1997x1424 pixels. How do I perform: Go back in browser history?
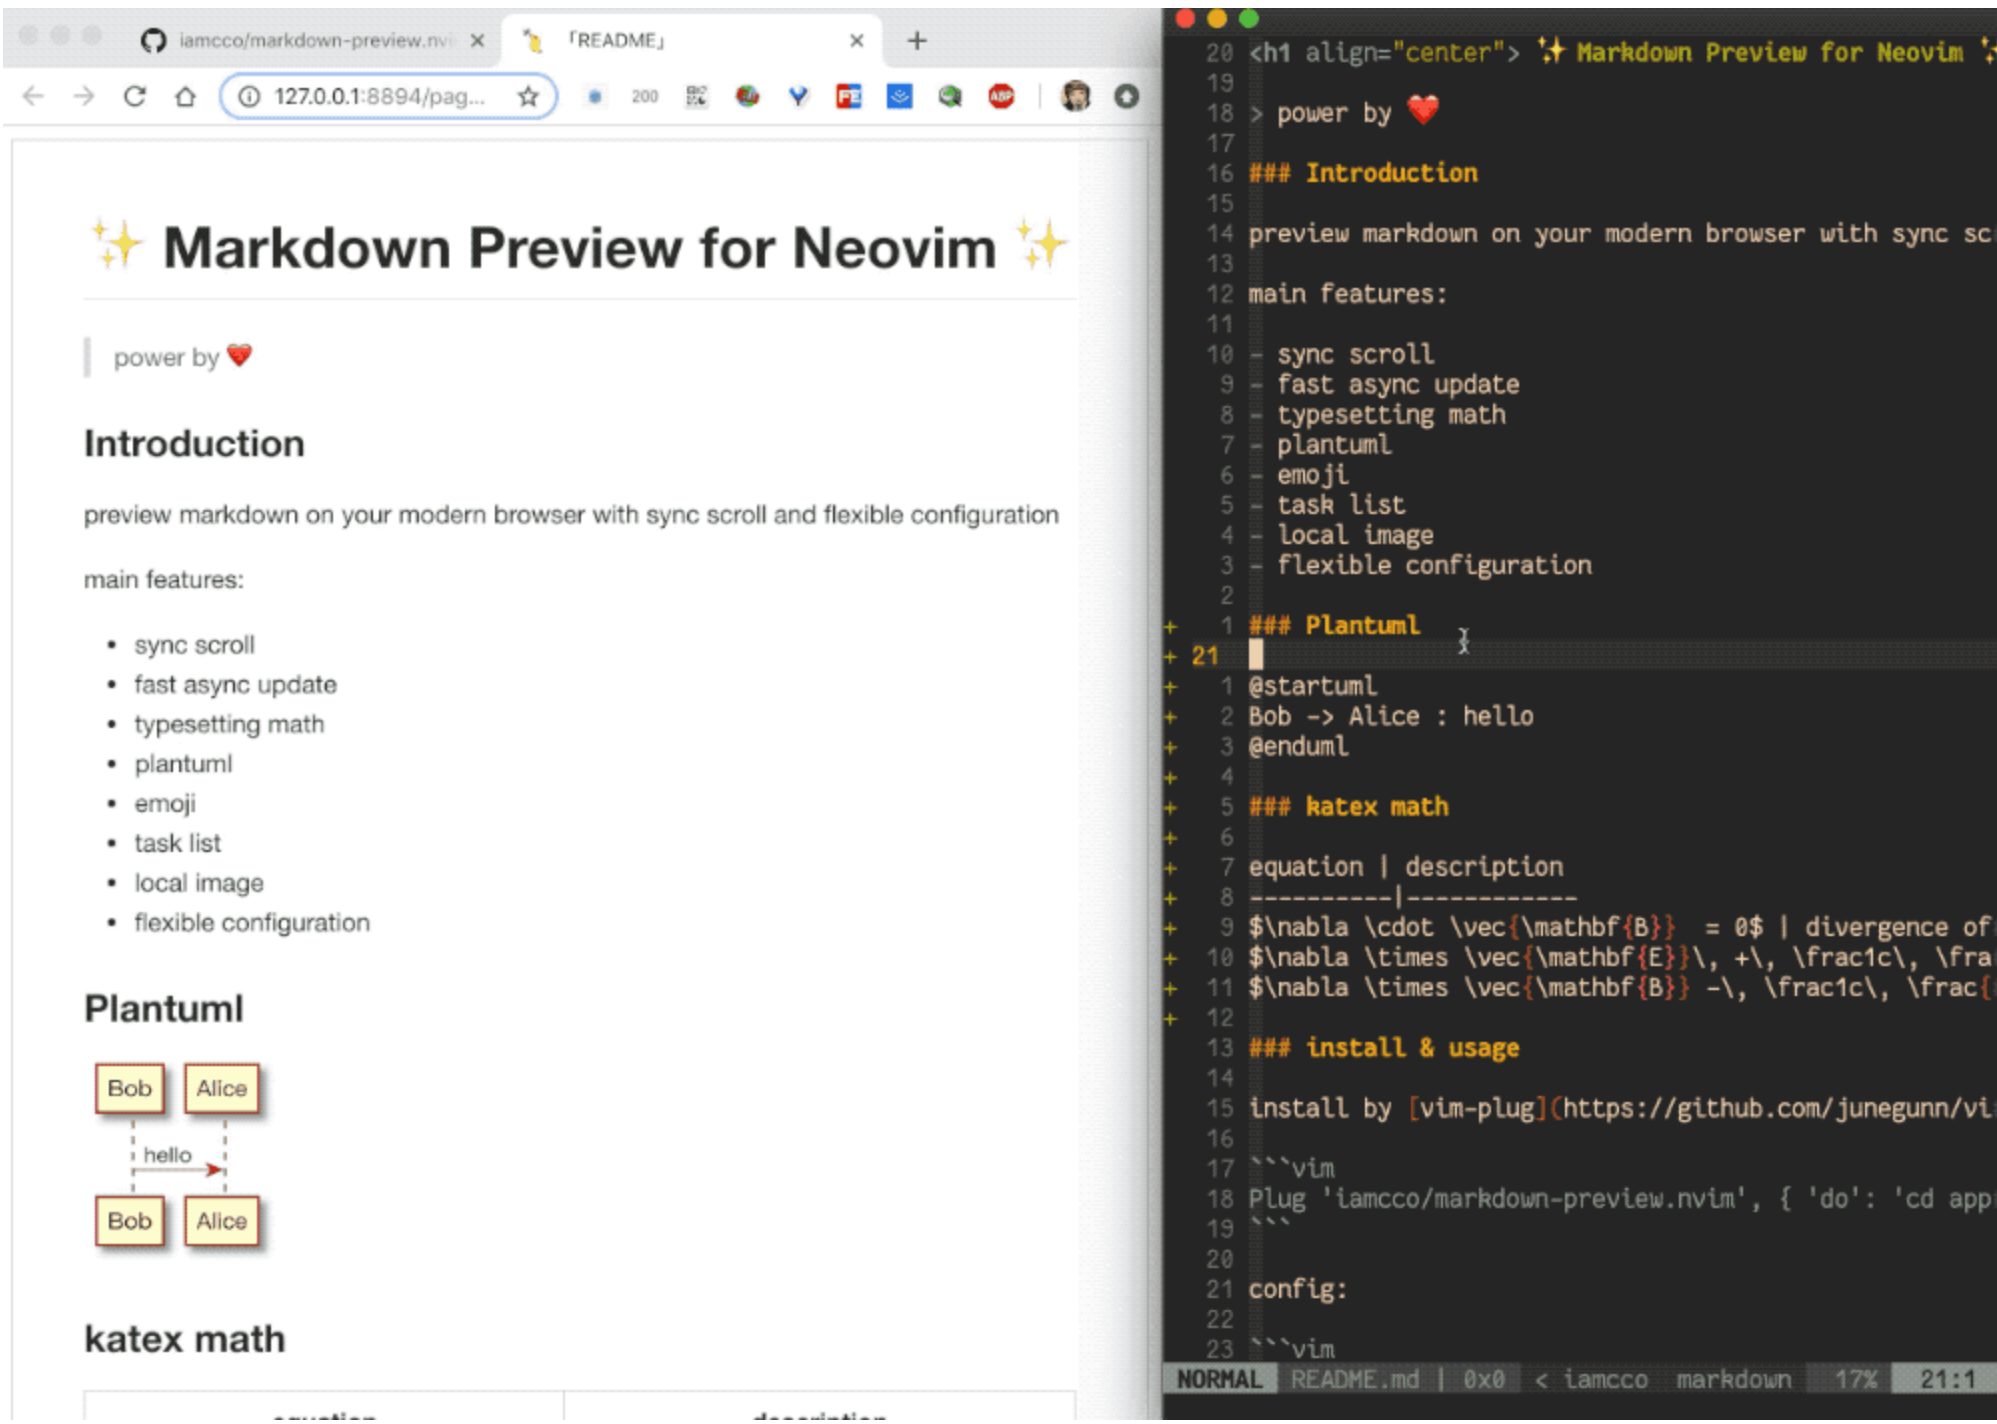pos(33,96)
